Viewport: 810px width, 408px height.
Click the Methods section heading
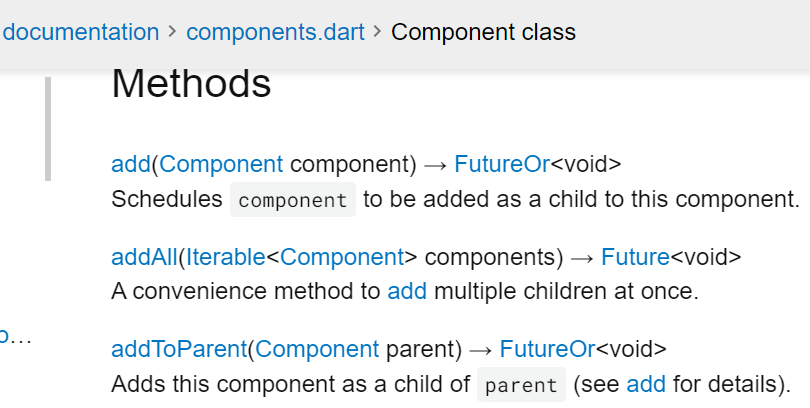191,83
